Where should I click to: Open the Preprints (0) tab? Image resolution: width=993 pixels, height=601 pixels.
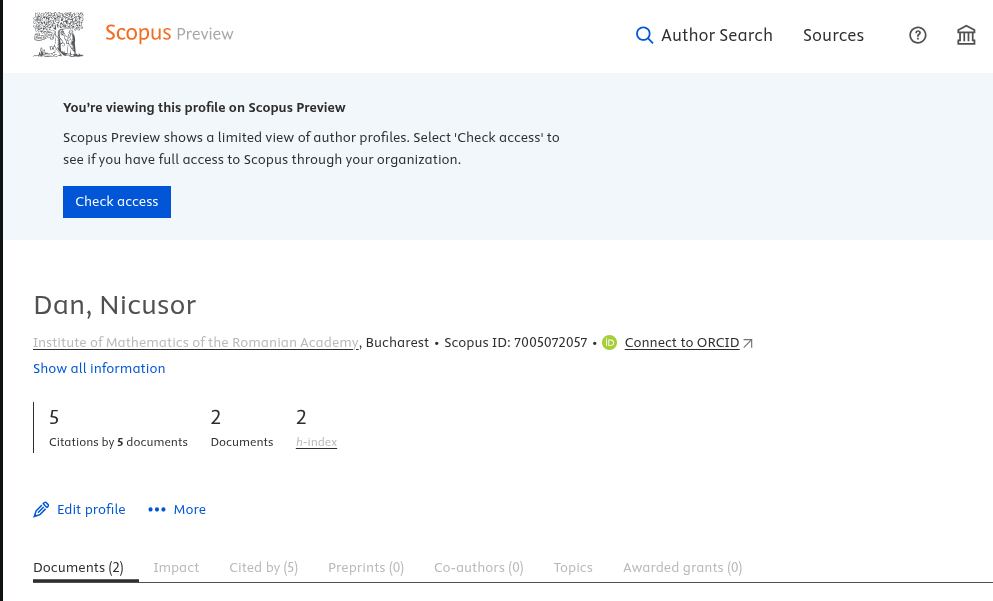tap(366, 567)
